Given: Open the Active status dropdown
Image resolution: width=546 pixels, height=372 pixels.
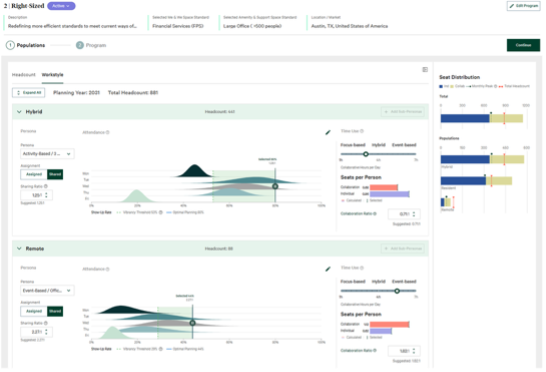Looking at the screenshot, I should (61, 6).
